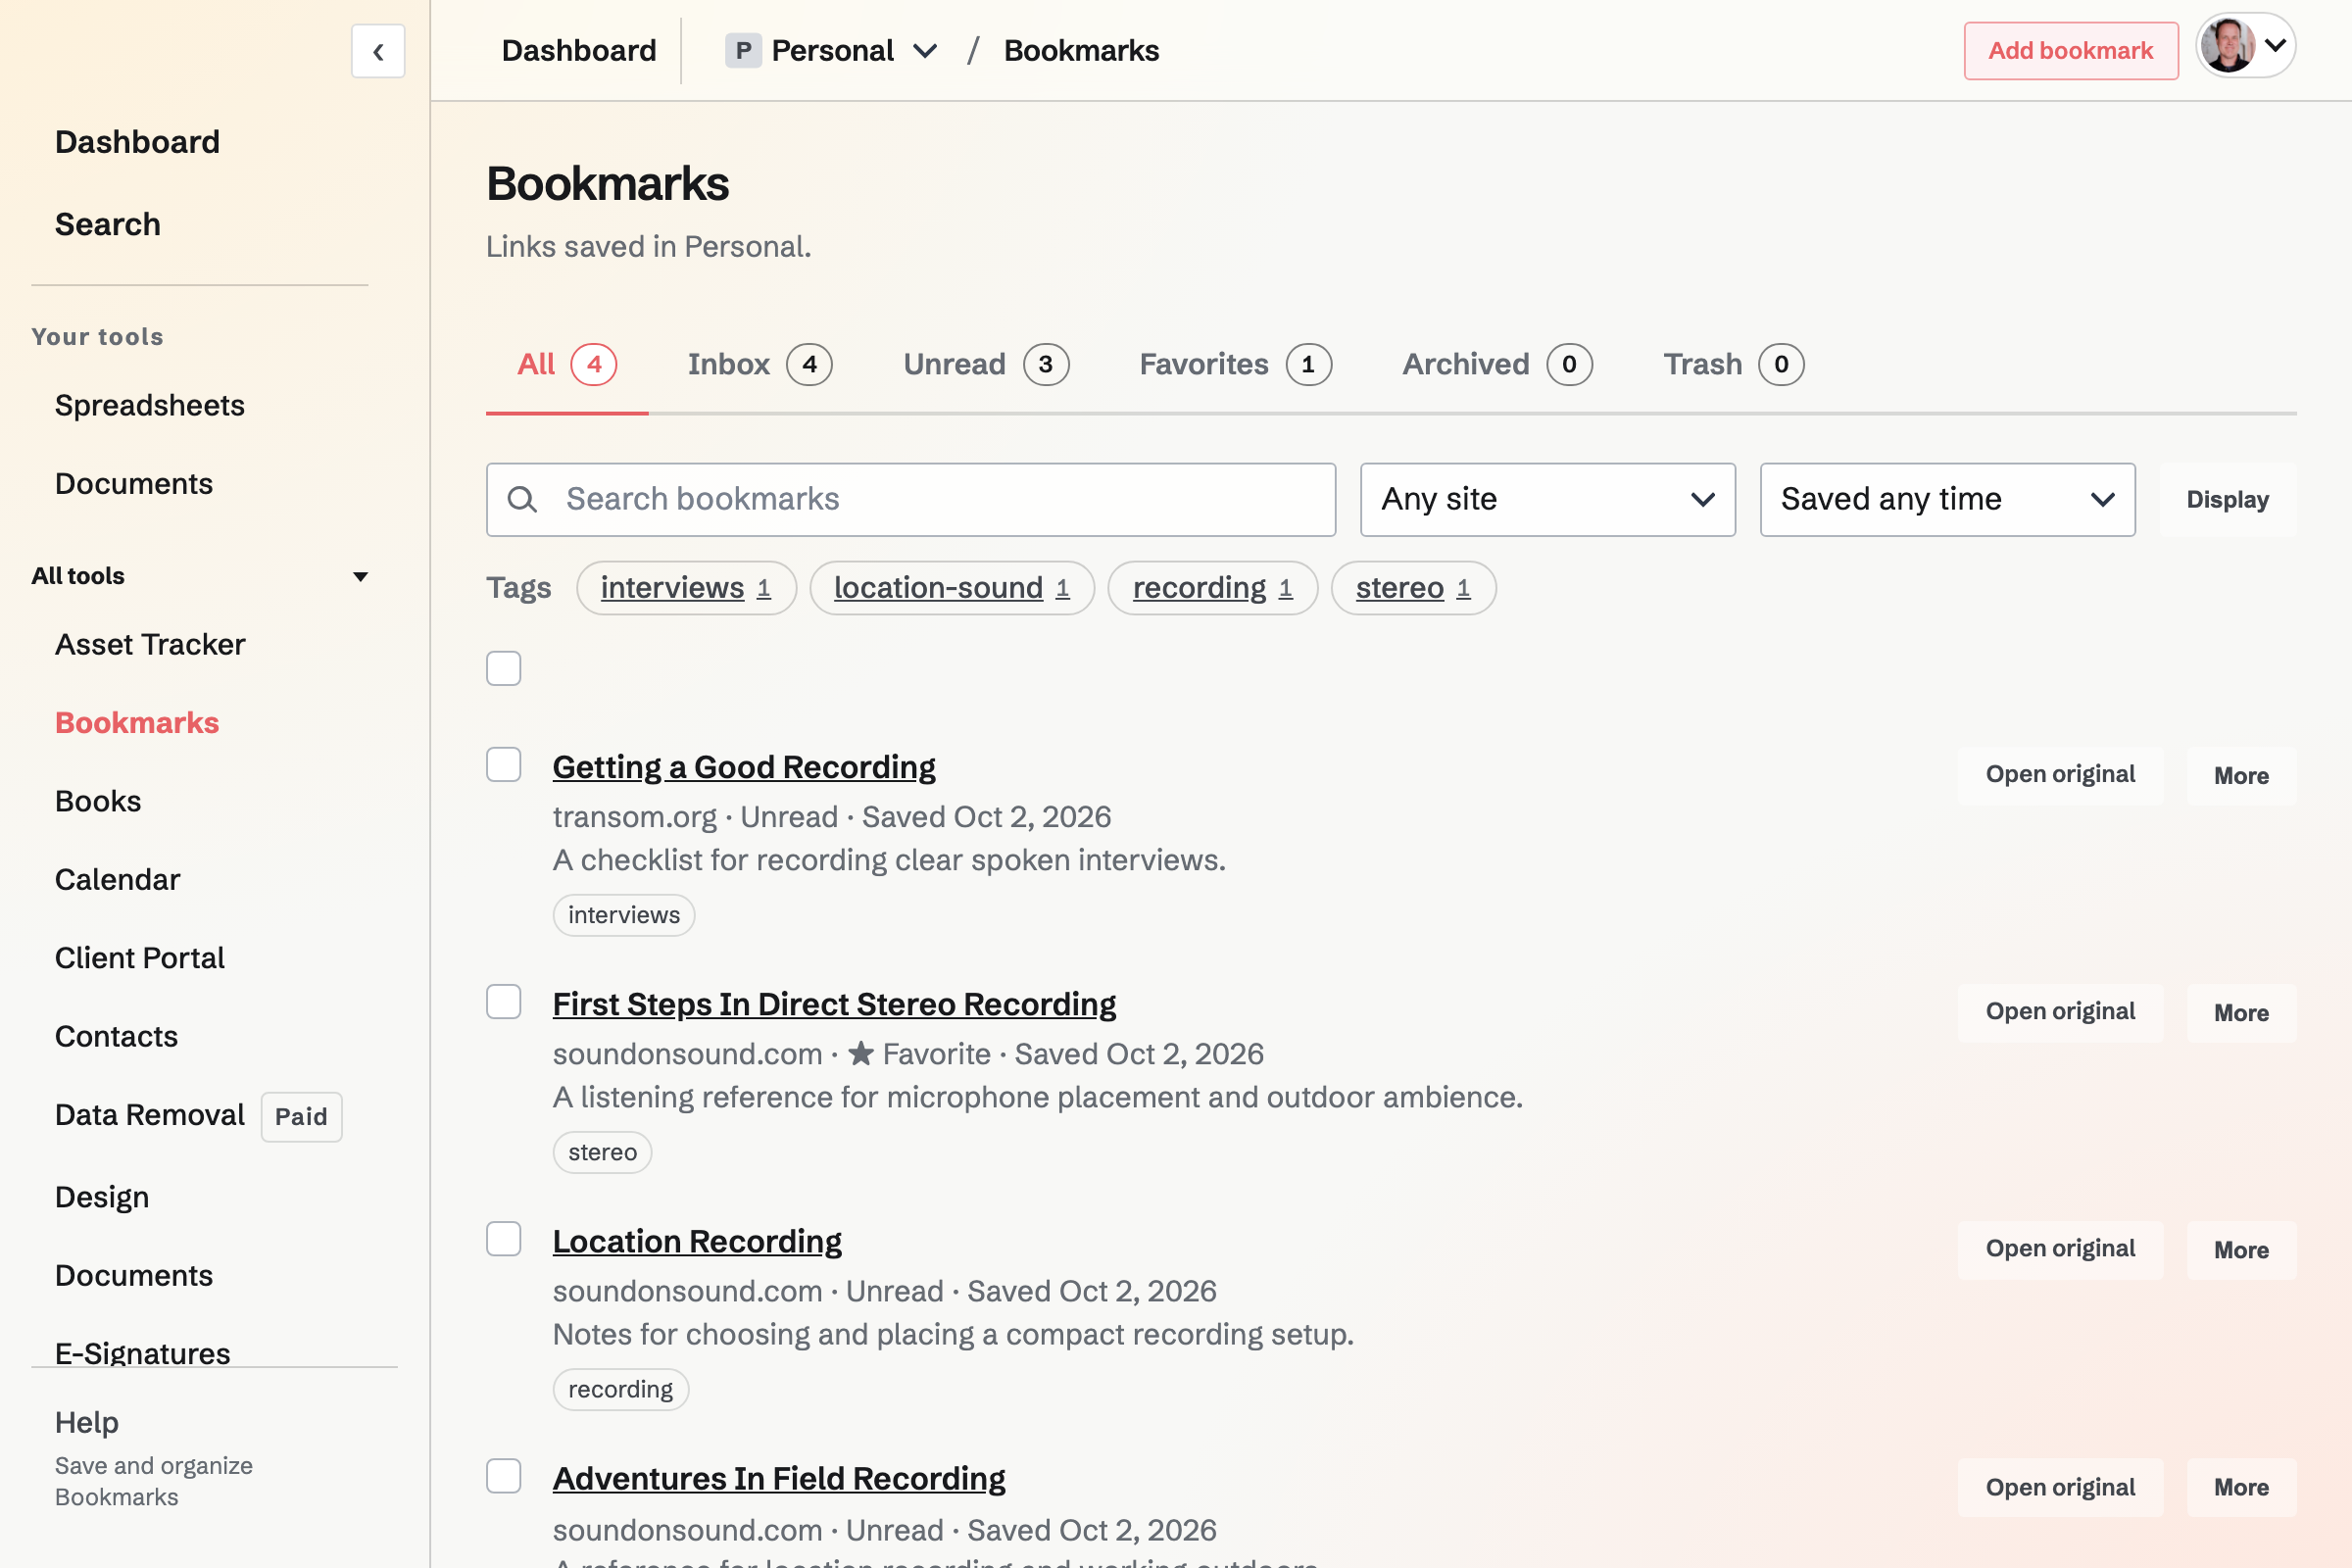This screenshot has width=2352, height=1568.
Task: Filter by the interviews tag in Tags row
Action: 686,588
